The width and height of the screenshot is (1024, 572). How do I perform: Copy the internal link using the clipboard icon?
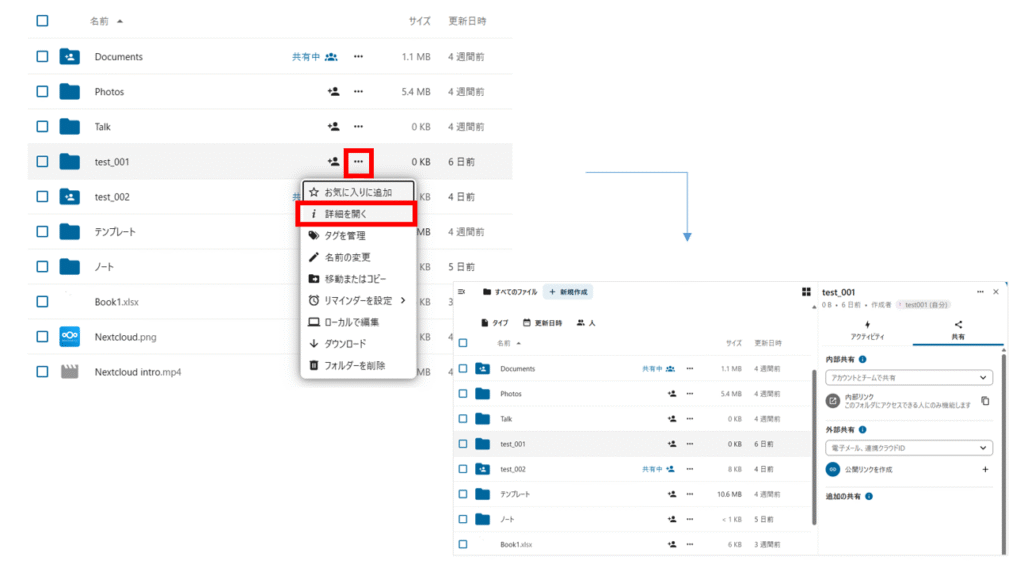point(985,401)
